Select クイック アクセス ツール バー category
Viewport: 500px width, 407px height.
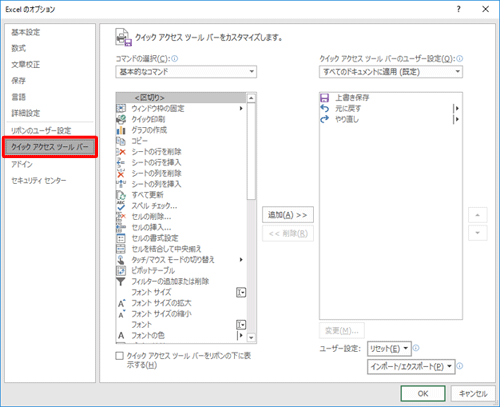(x=50, y=147)
